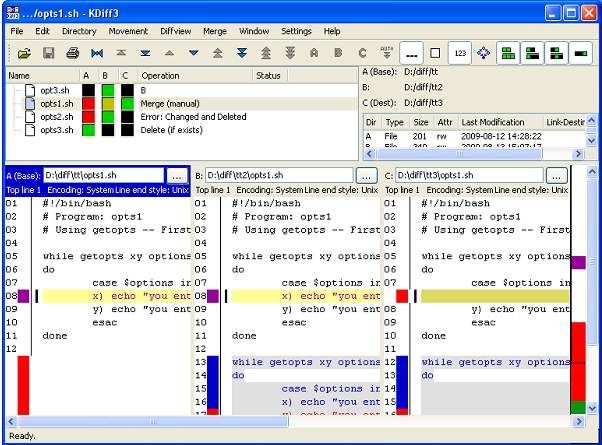Screen dimensions: 602x445
Task: Browse for file C with the ... button
Action: pos(555,176)
